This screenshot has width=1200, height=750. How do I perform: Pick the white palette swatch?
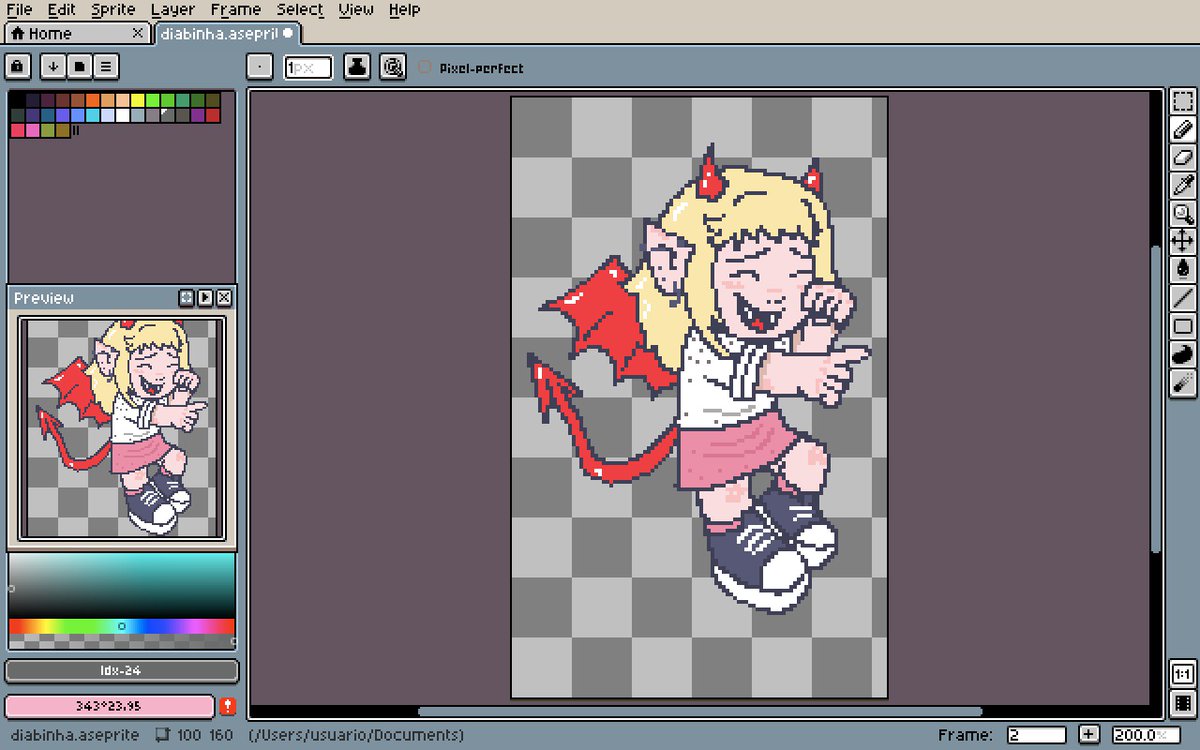(x=123, y=115)
